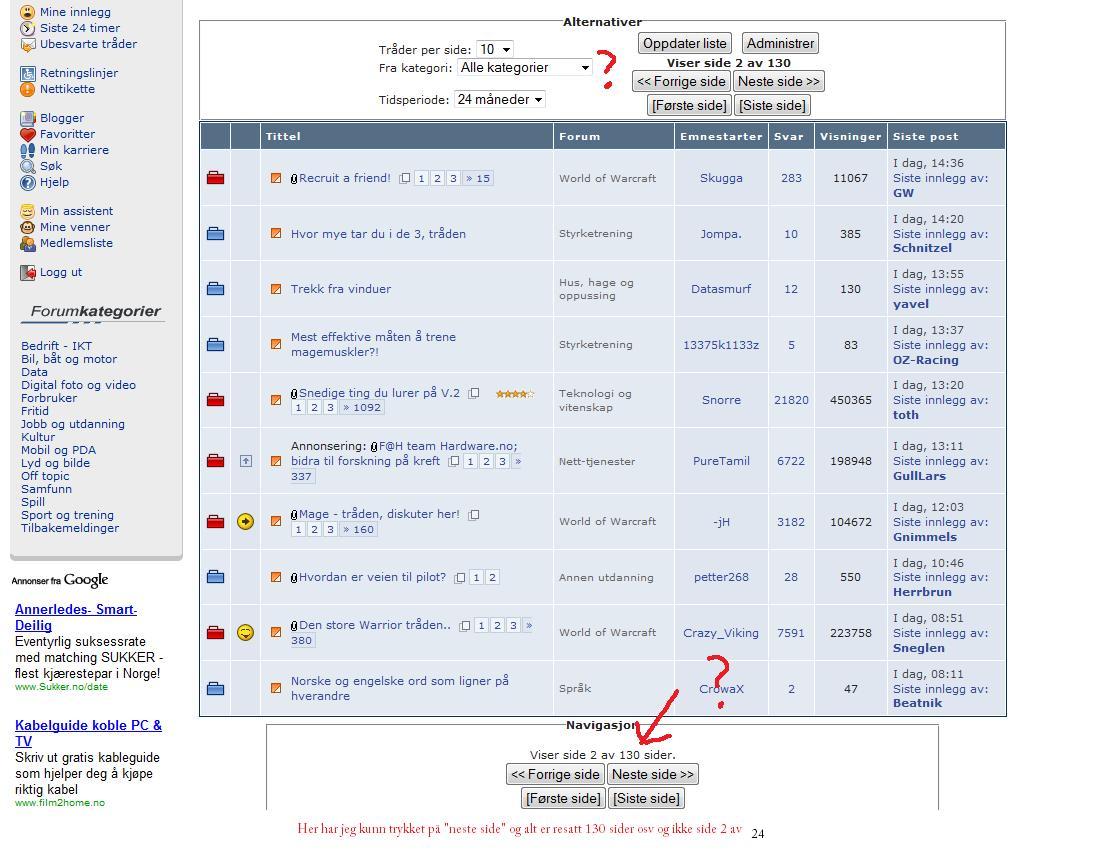Click multipage icon next to Hvordan er veien til pilot

[461, 578]
